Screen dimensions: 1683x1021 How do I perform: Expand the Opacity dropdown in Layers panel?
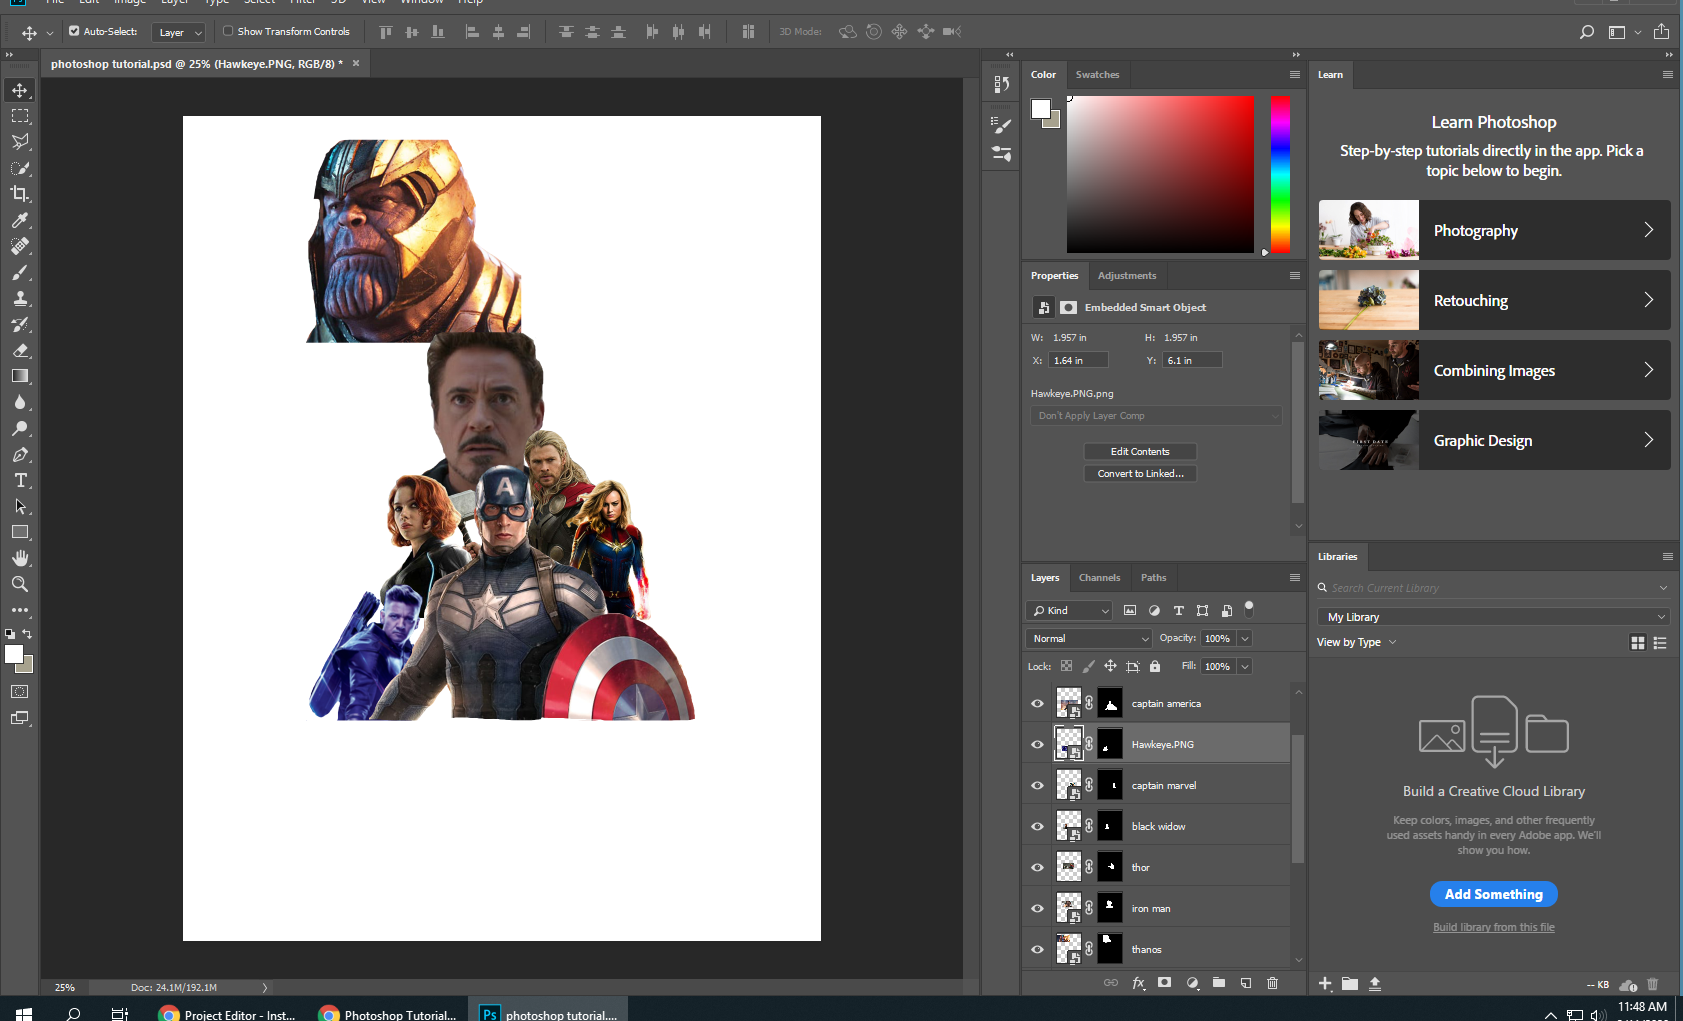tap(1243, 638)
